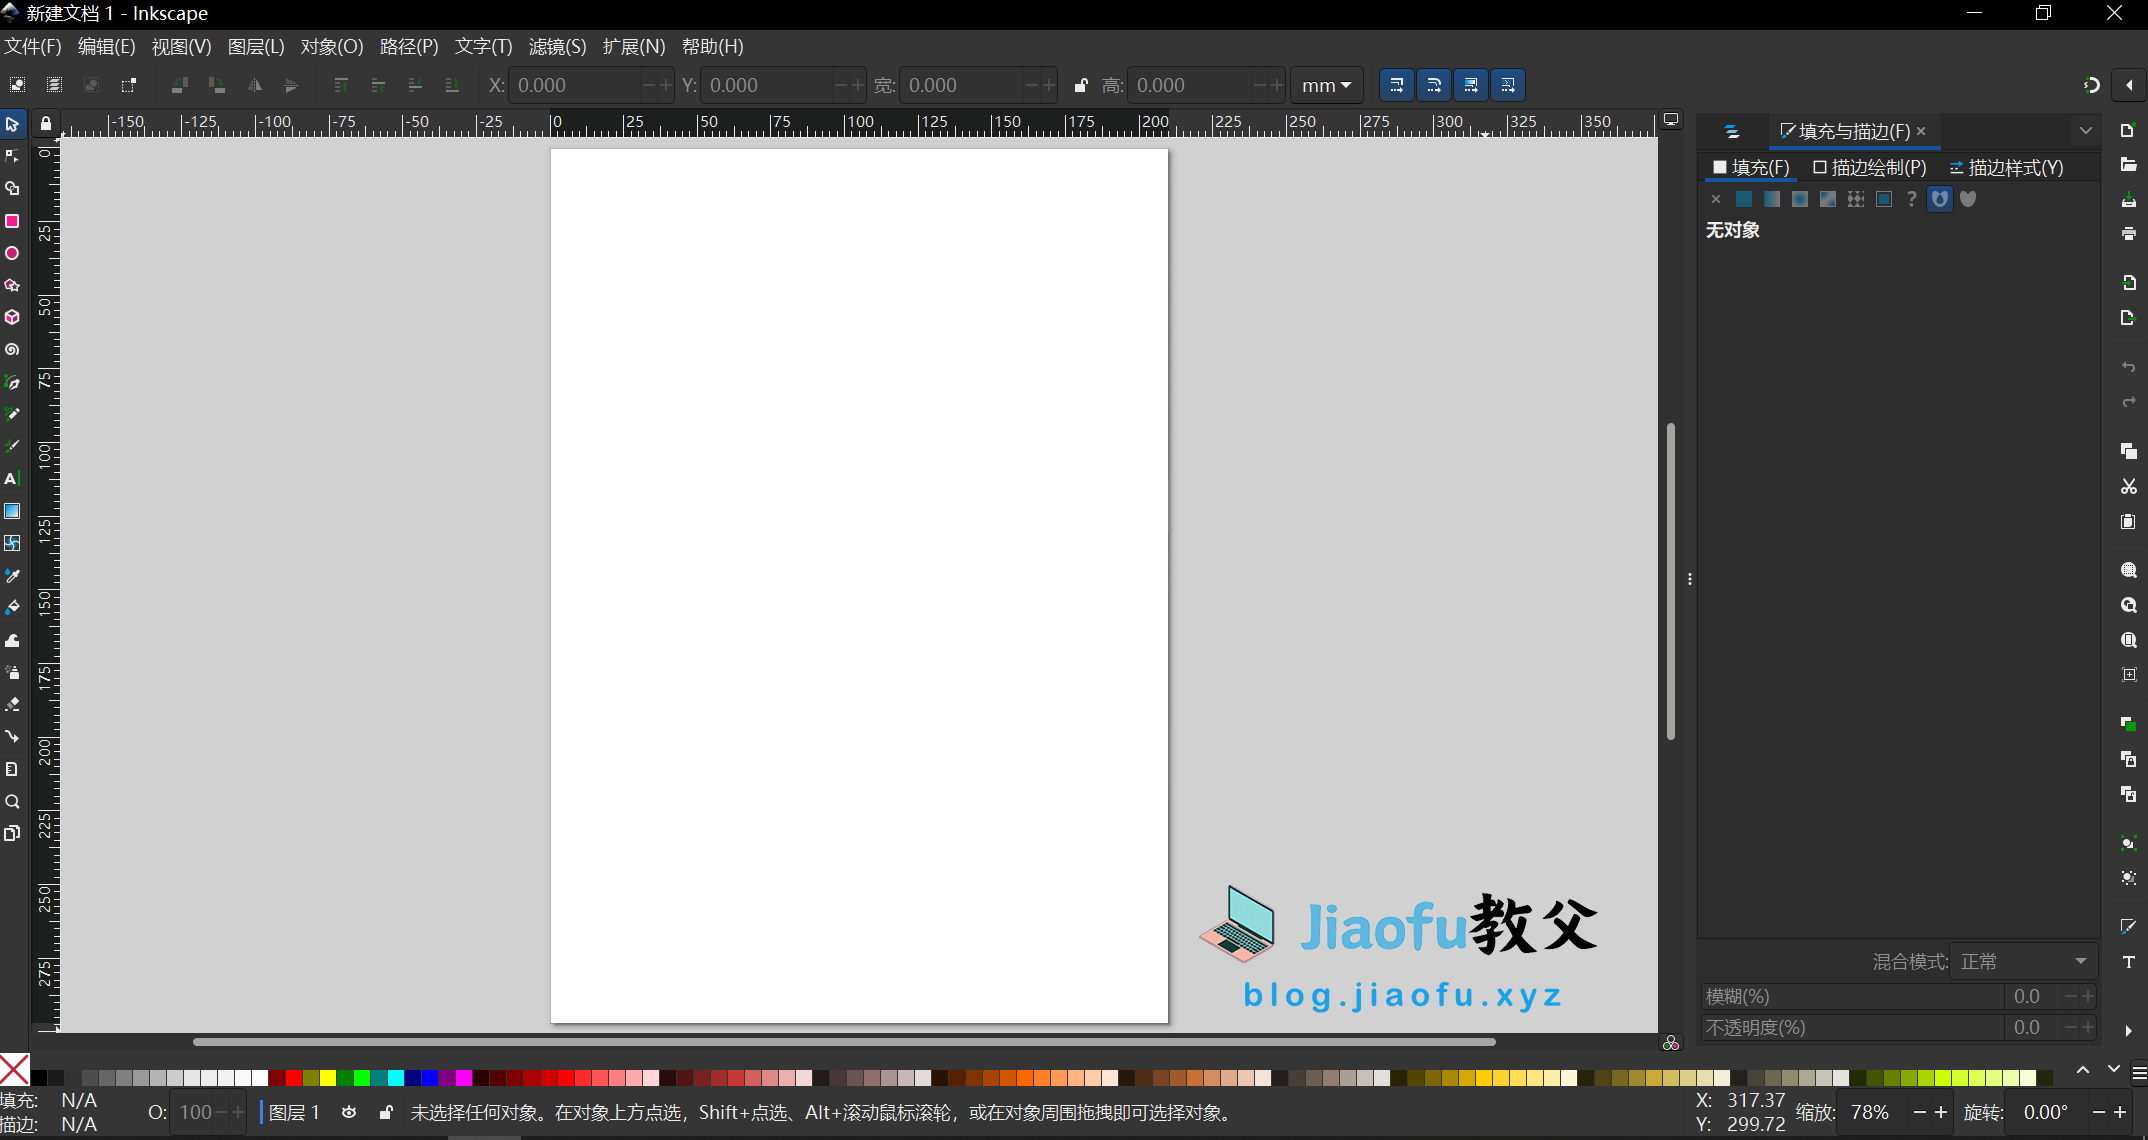Click Lower to bottom icon
2148x1140 pixels.
[452, 85]
